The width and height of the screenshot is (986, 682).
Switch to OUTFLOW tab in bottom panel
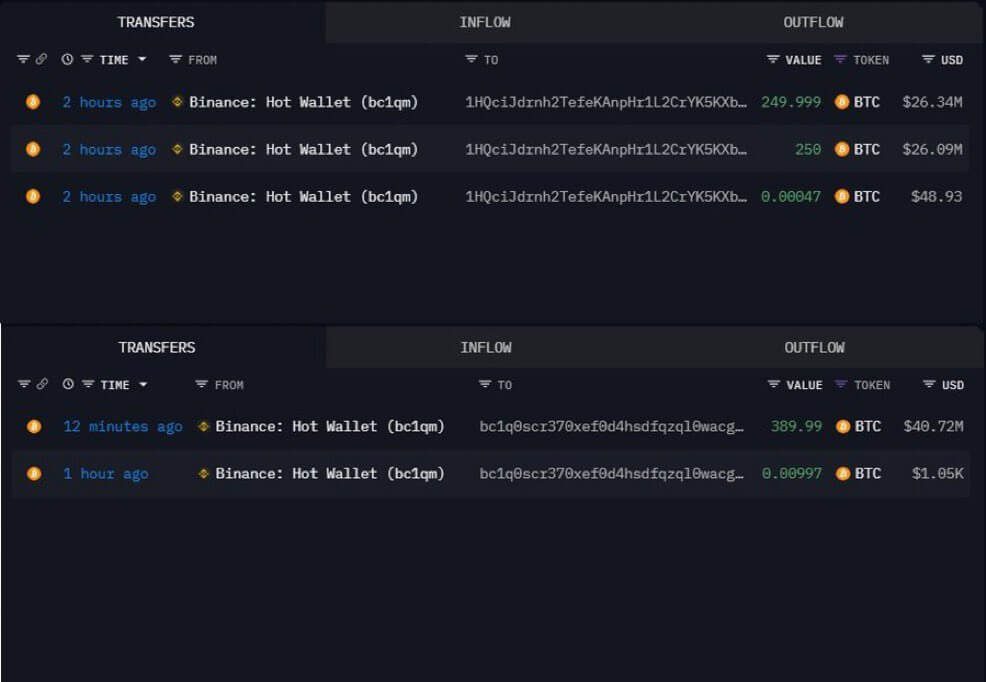(x=814, y=348)
